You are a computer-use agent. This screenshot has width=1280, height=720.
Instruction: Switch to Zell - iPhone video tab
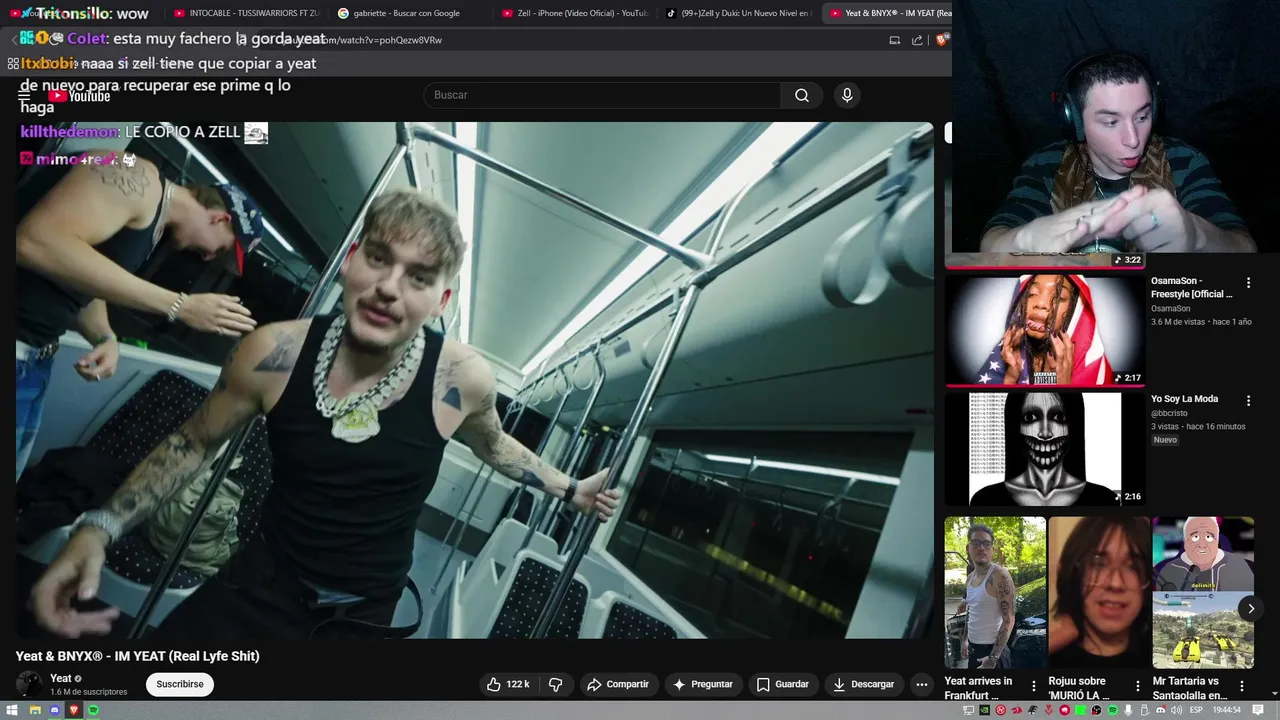click(574, 13)
